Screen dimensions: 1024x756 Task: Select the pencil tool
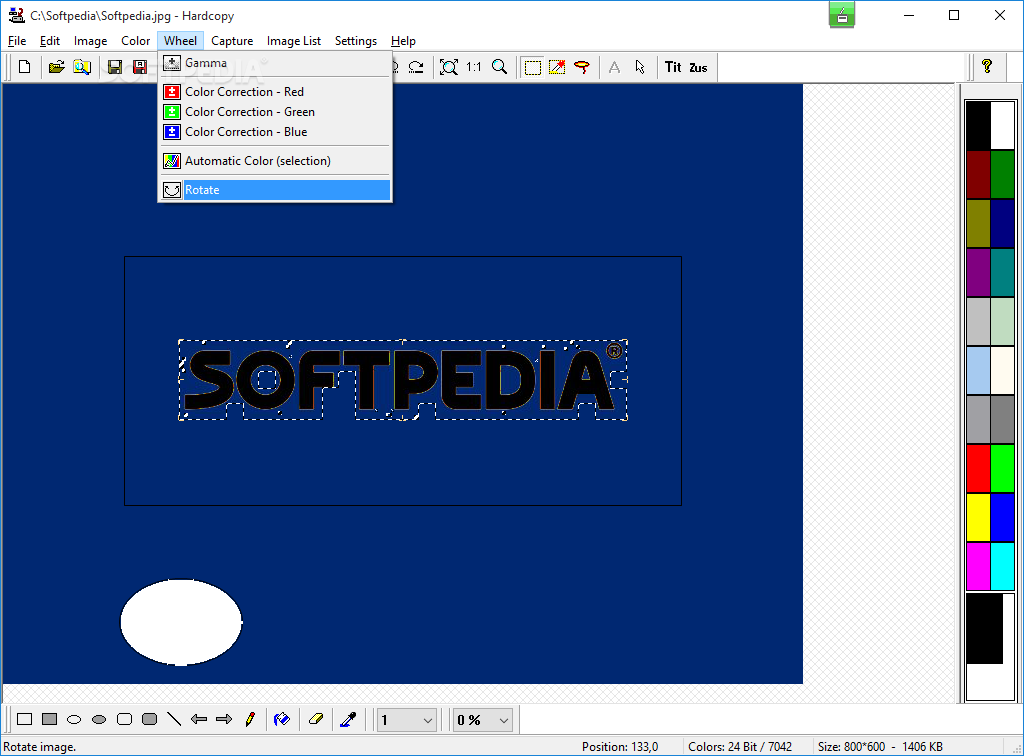250,719
